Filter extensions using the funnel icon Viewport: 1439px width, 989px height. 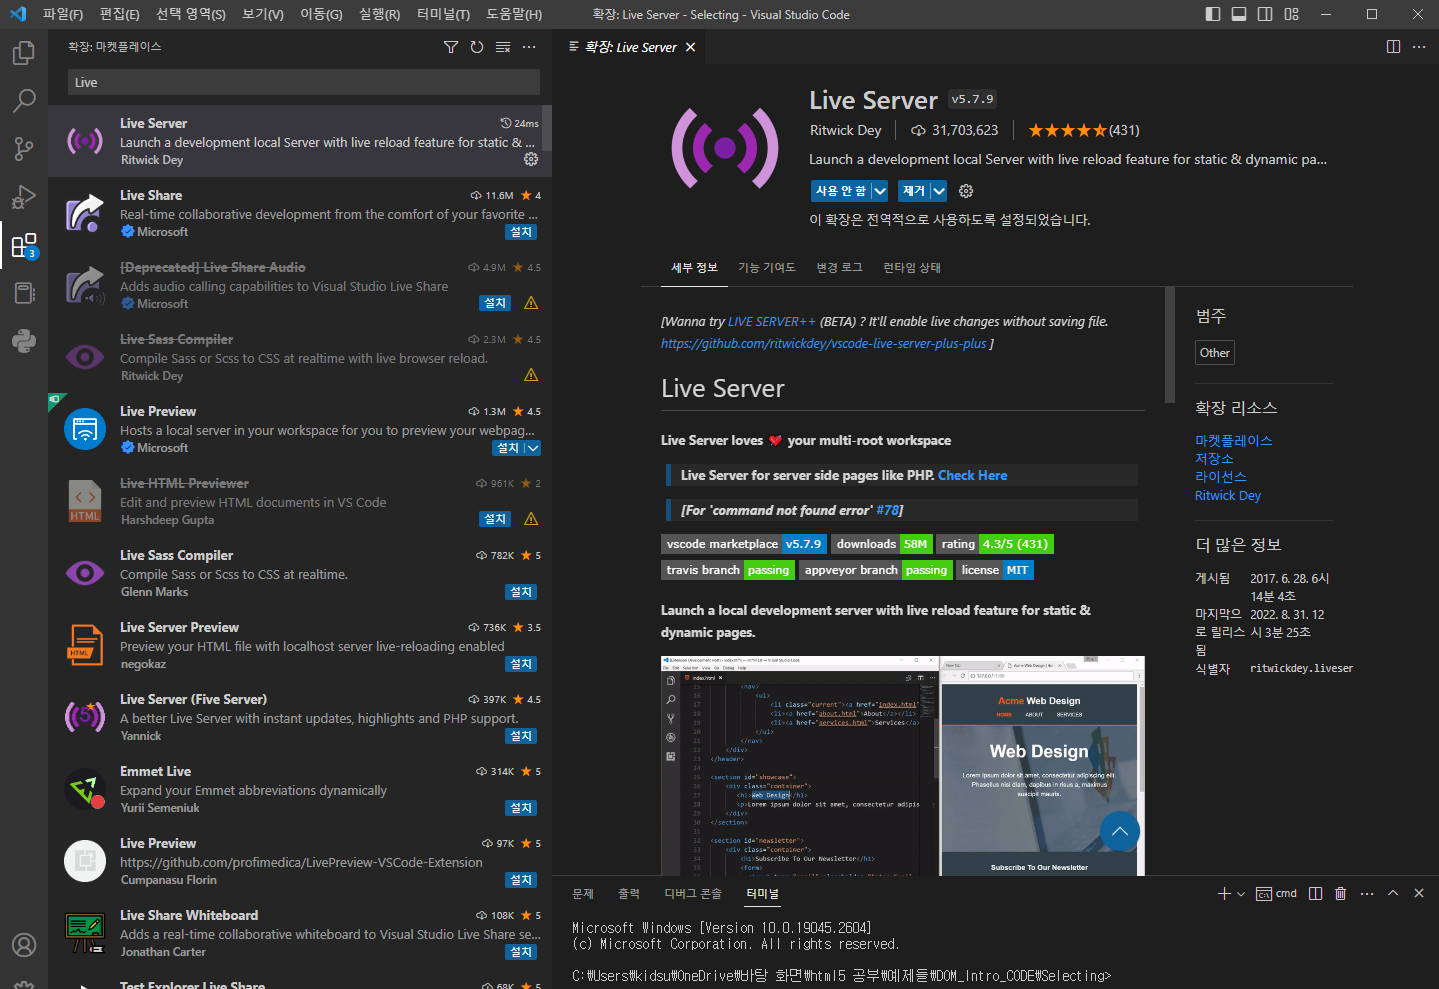[451, 47]
